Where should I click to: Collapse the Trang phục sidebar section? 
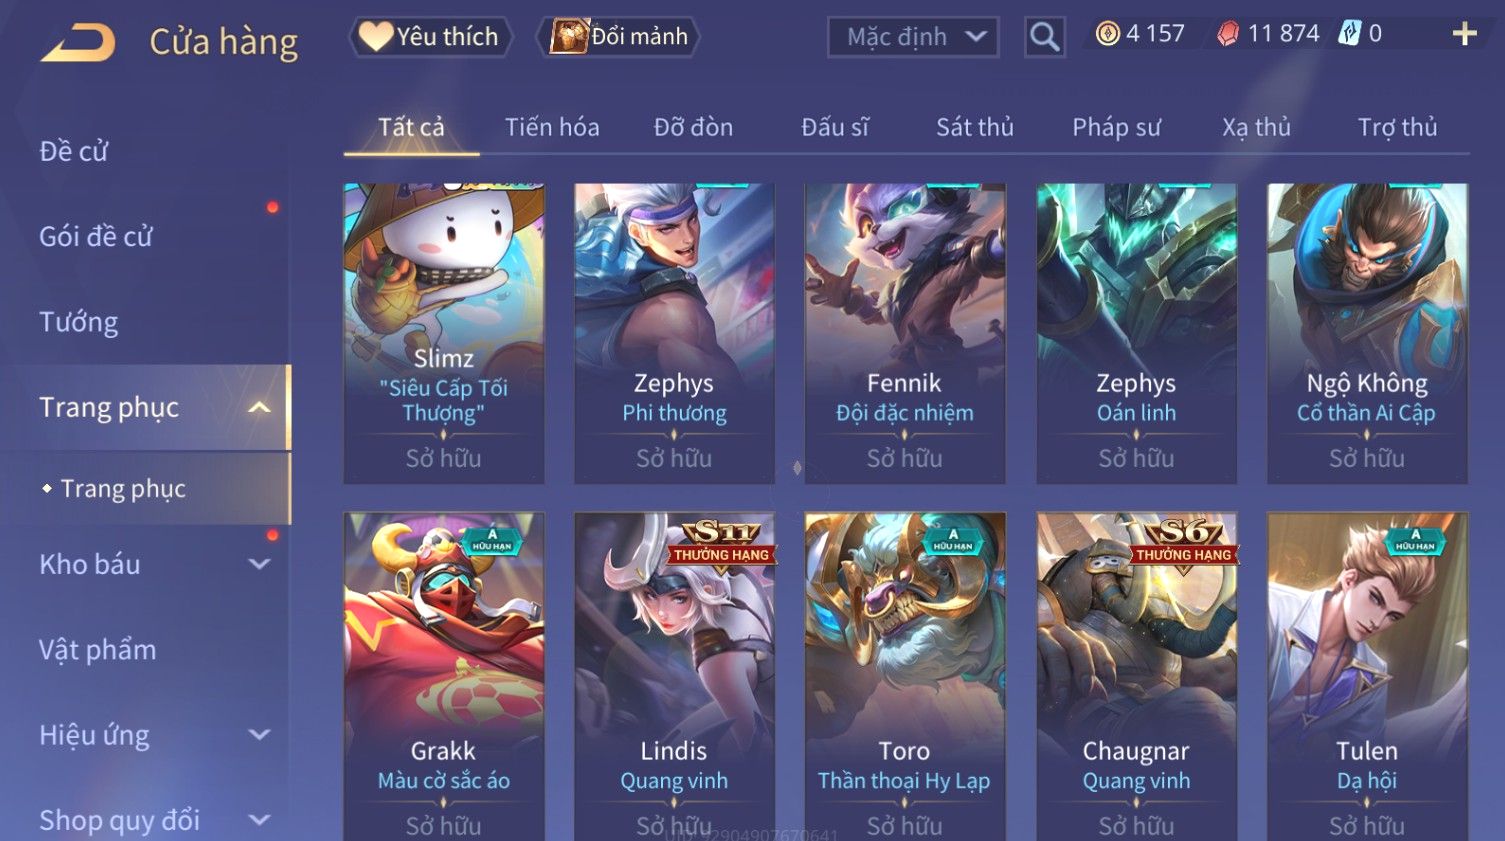(259, 408)
